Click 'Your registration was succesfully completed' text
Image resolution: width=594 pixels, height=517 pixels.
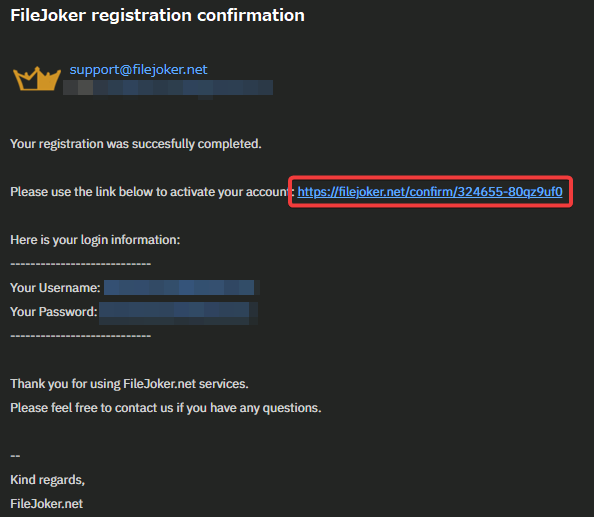136,144
